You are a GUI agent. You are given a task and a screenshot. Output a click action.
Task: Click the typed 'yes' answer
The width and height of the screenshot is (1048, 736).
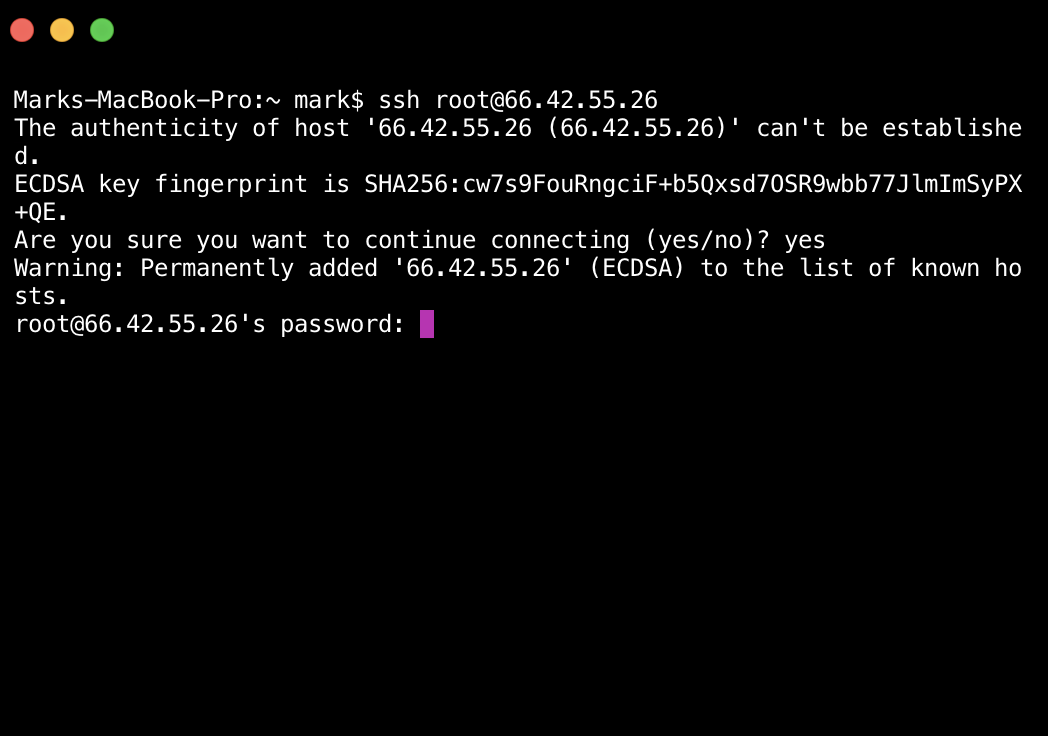tap(805, 240)
